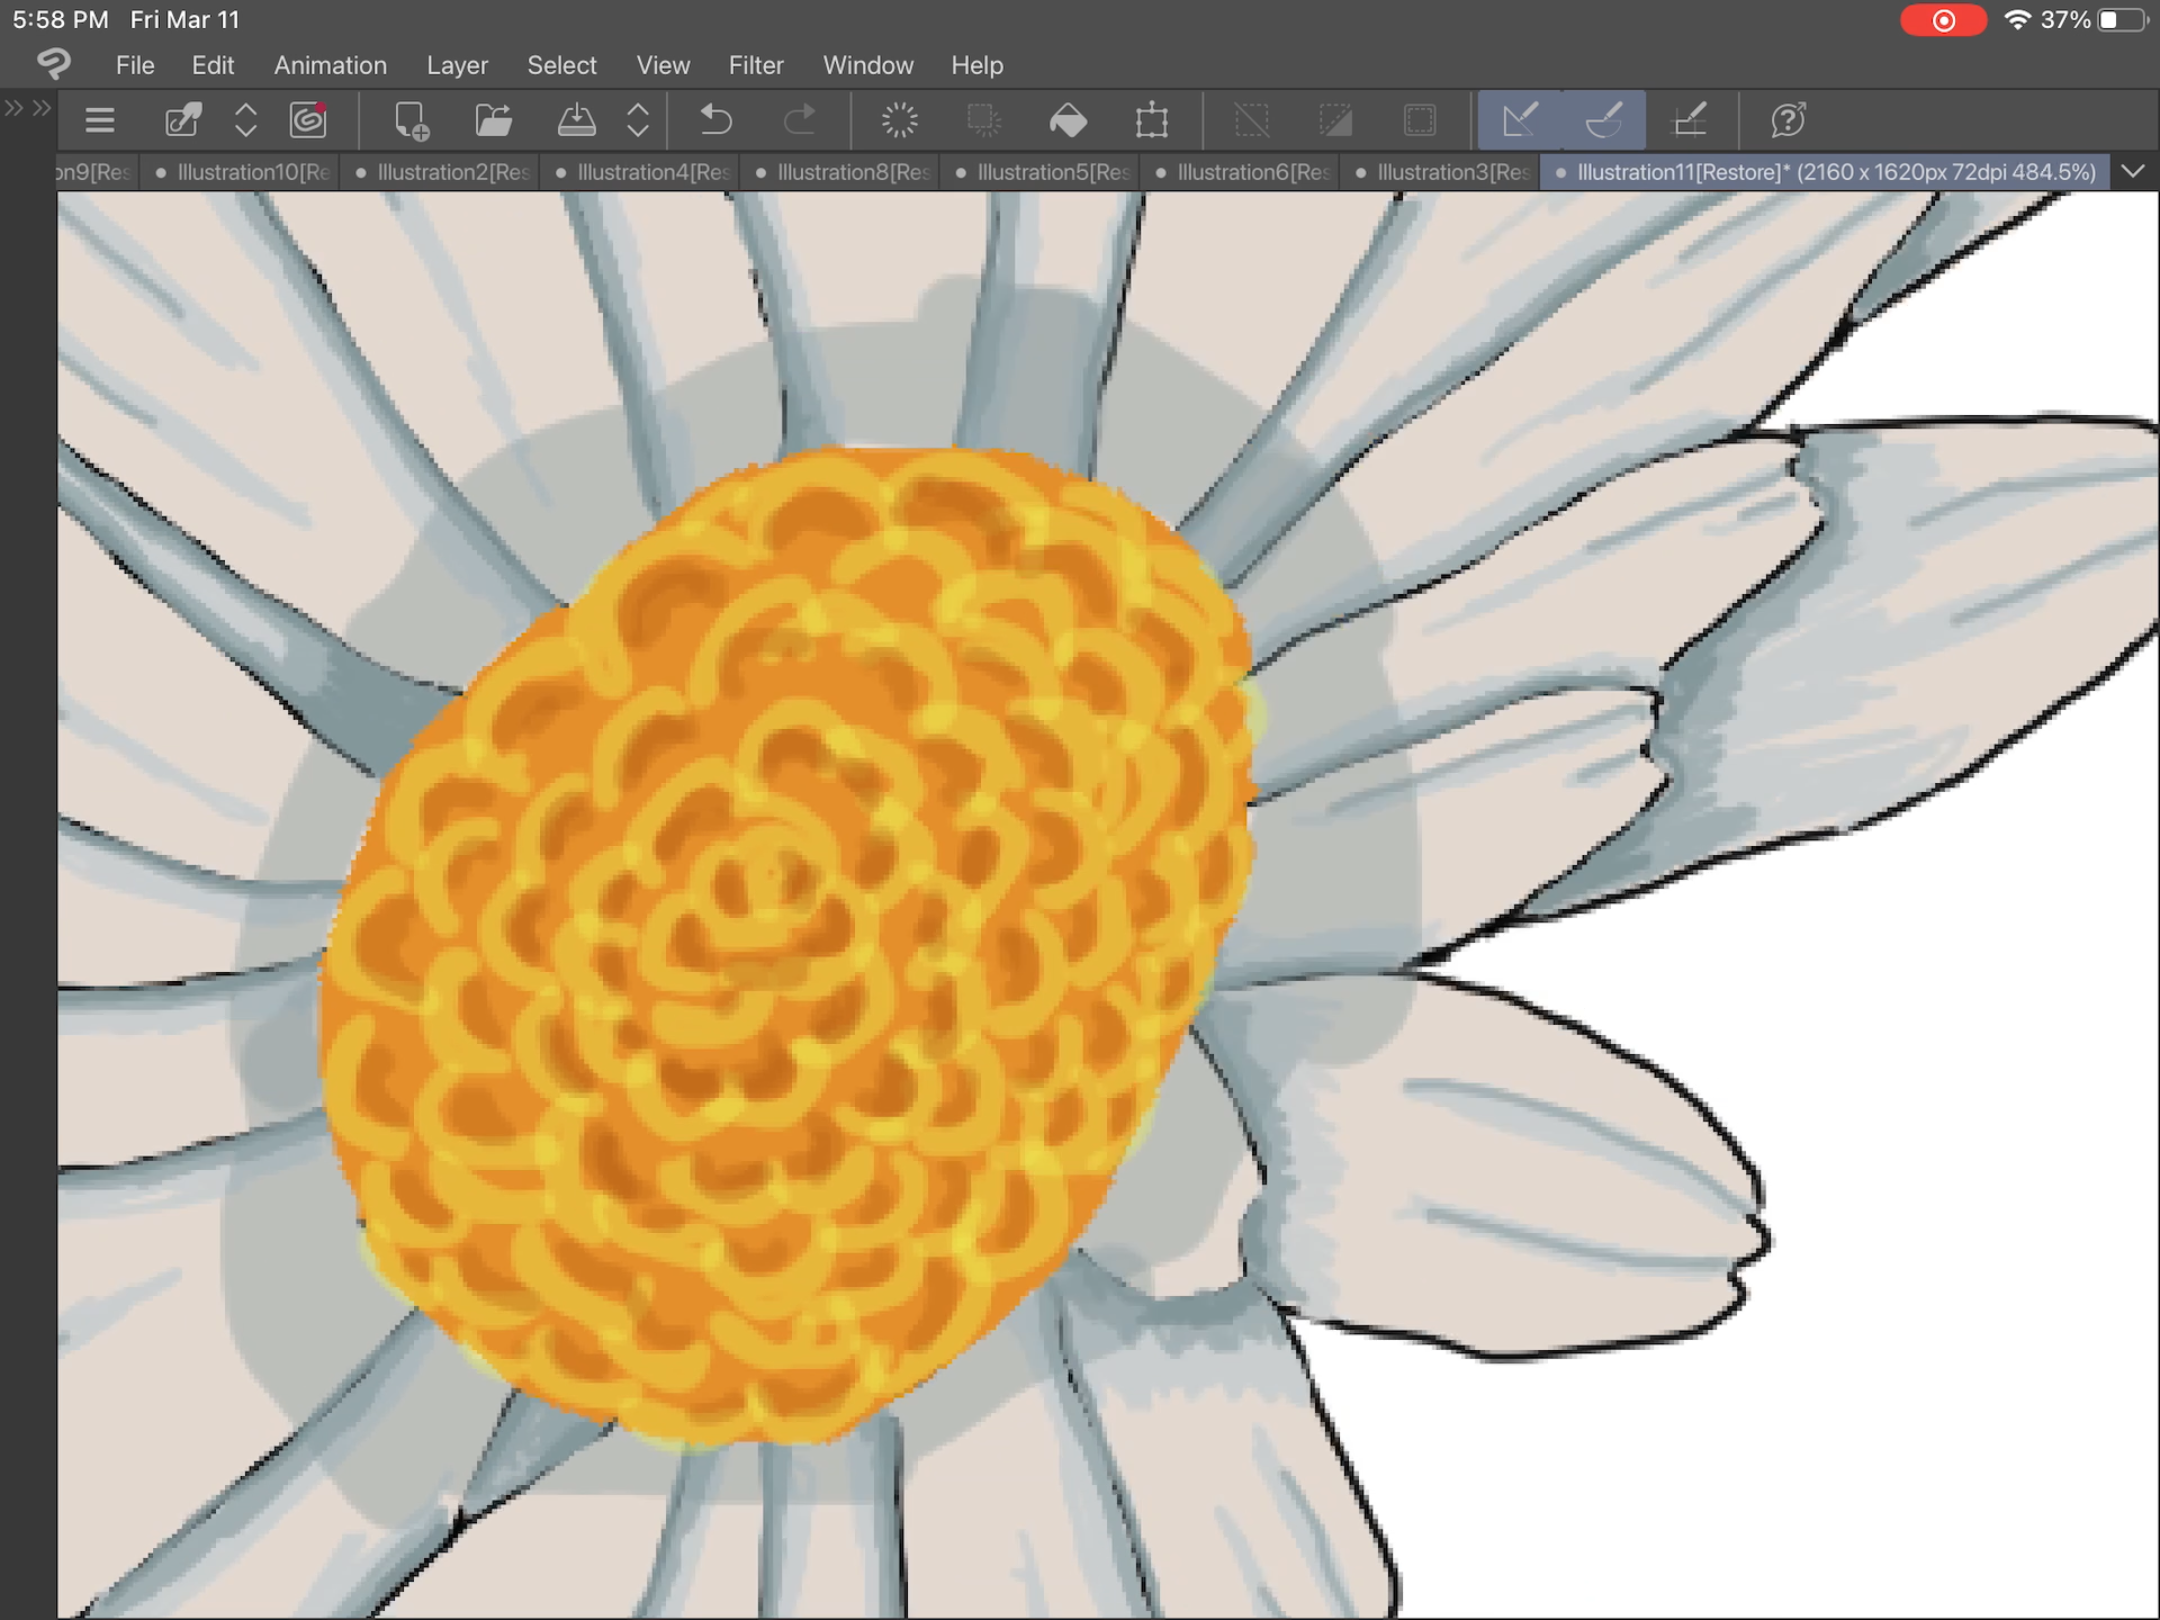Toggle Snap to Special Ruler

coord(1603,121)
